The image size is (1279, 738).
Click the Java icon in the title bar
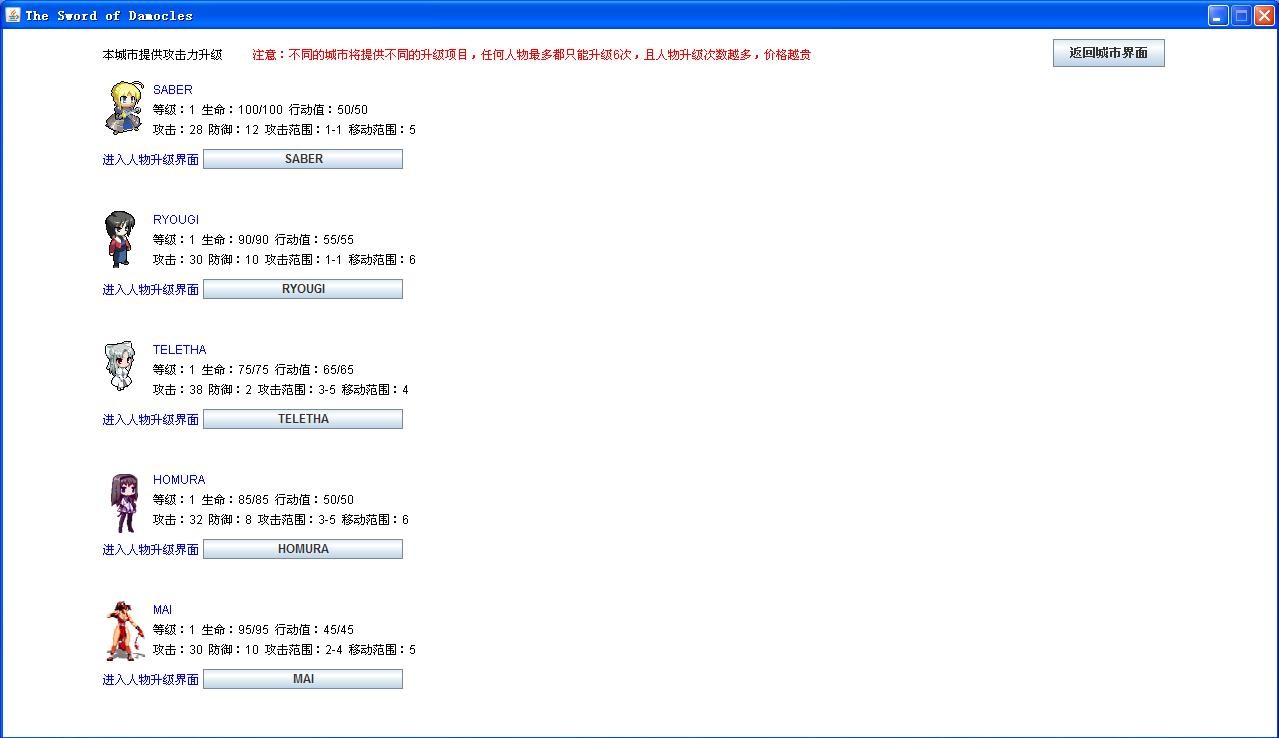(x=13, y=15)
